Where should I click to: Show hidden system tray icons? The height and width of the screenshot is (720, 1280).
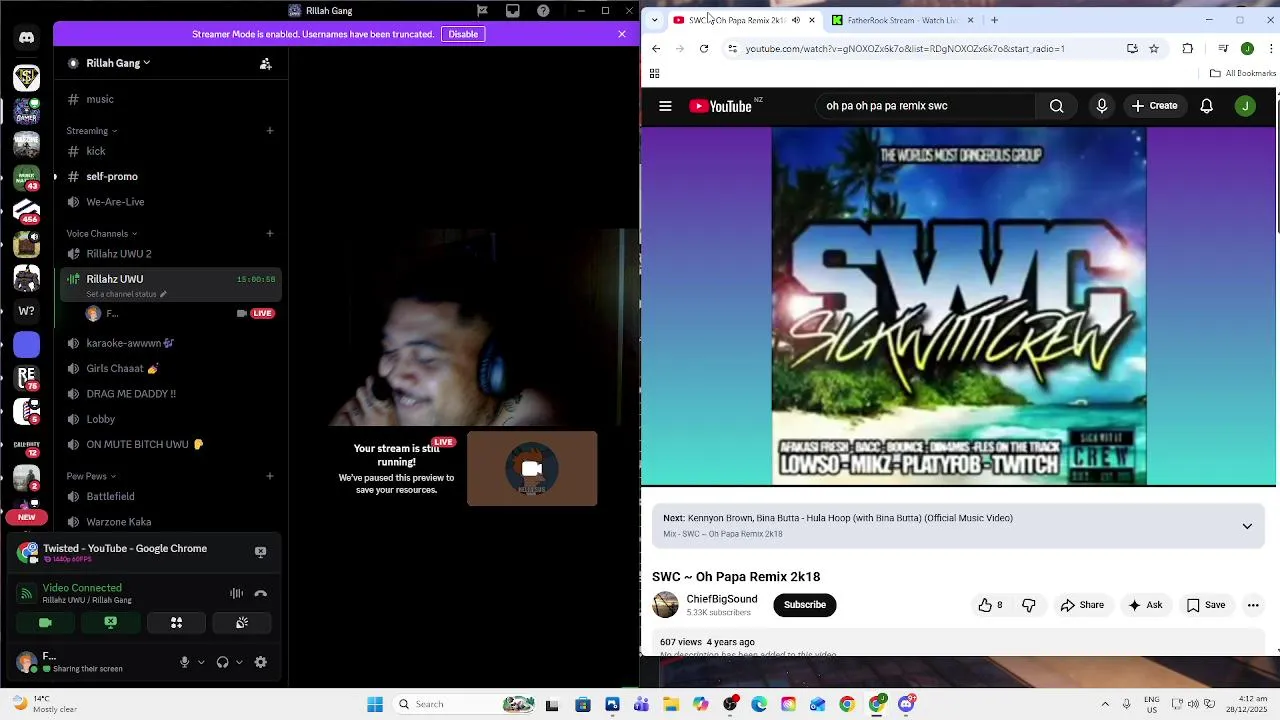[x=1105, y=704]
